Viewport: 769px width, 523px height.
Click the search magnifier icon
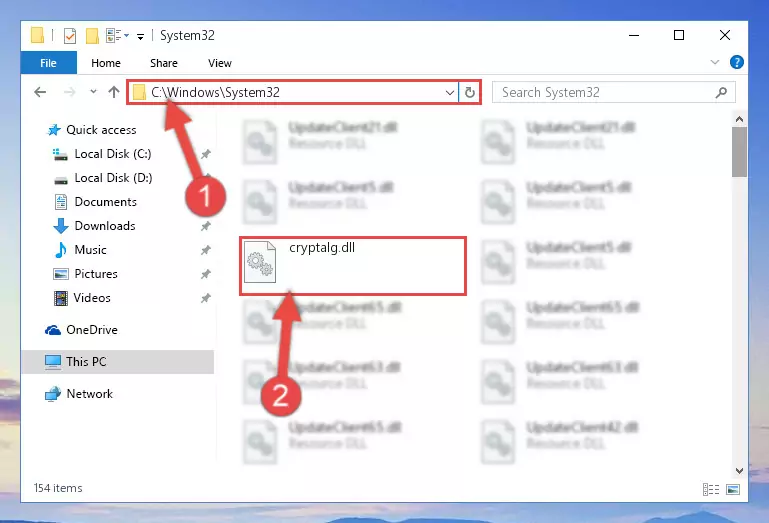[x=721, y=92]
